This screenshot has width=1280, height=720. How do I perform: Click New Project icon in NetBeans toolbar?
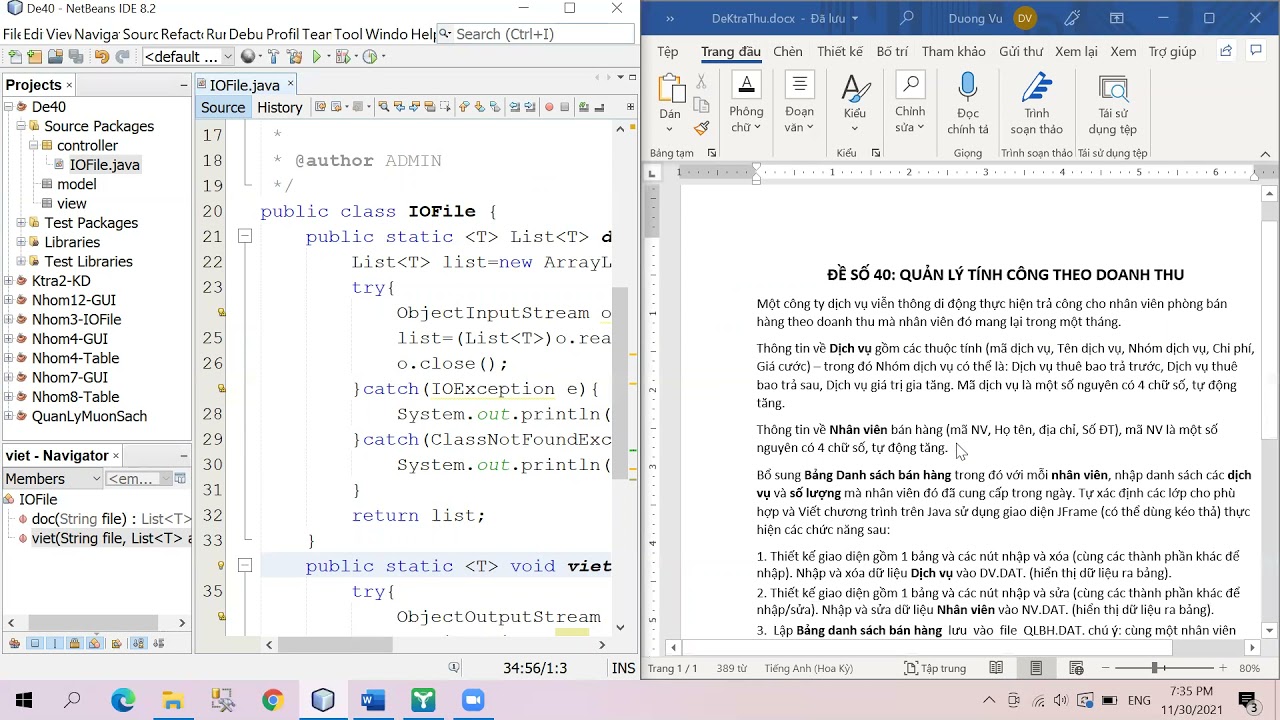[x=35, y=57]
